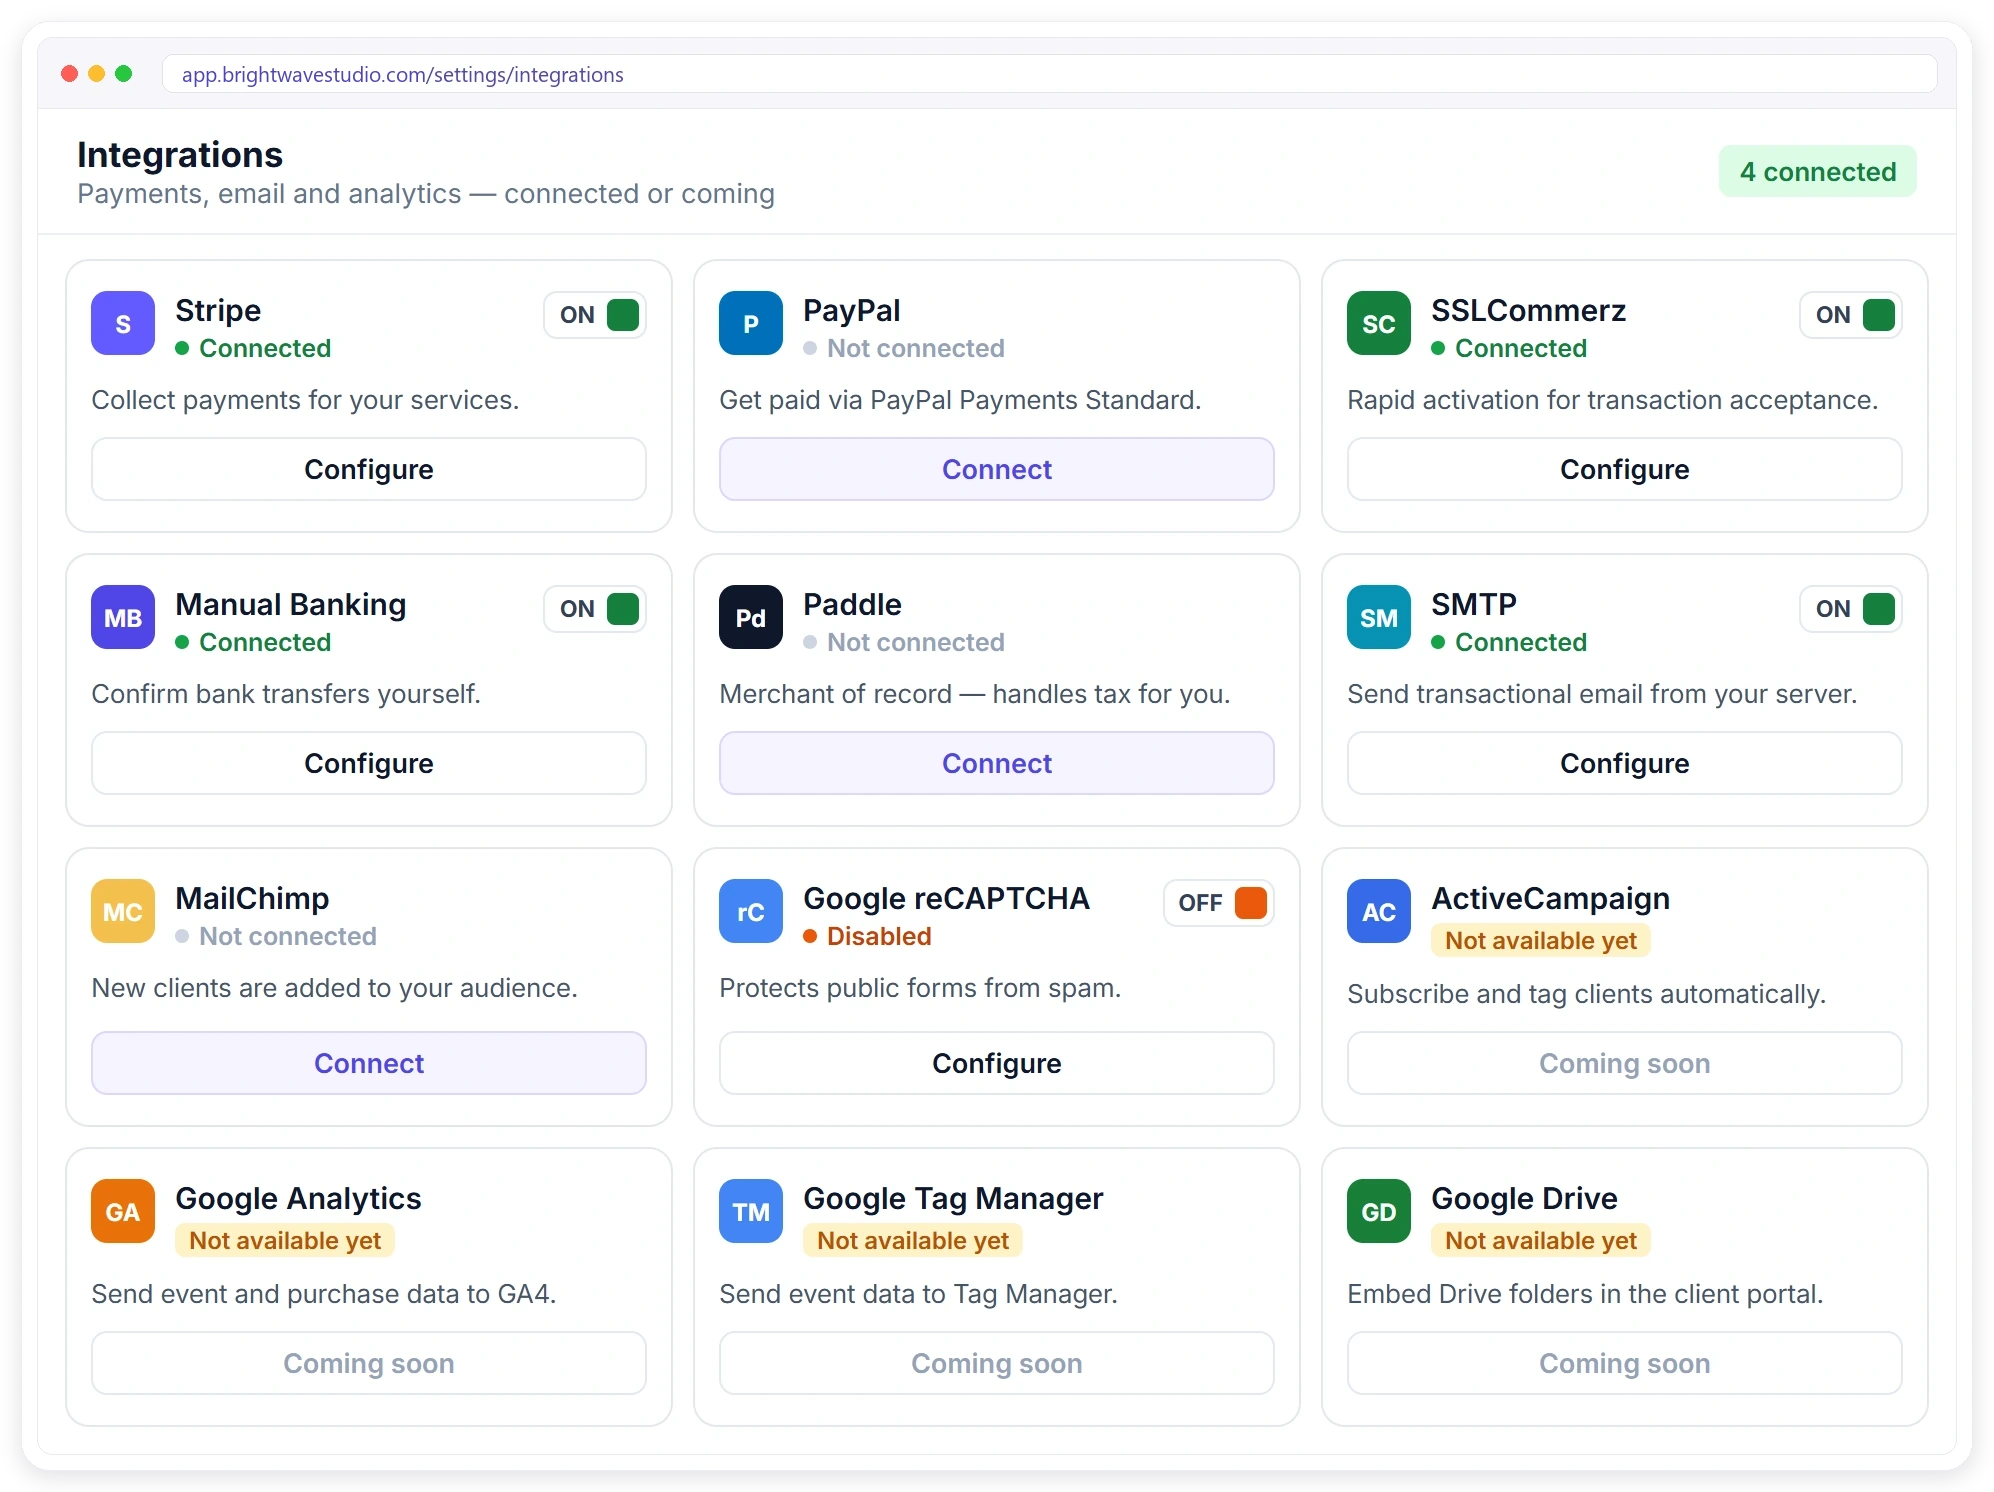This screenshot has width=1994, height=1492.
Task: Click the SMTP SM icon
Action: [x=1379, y=617]
